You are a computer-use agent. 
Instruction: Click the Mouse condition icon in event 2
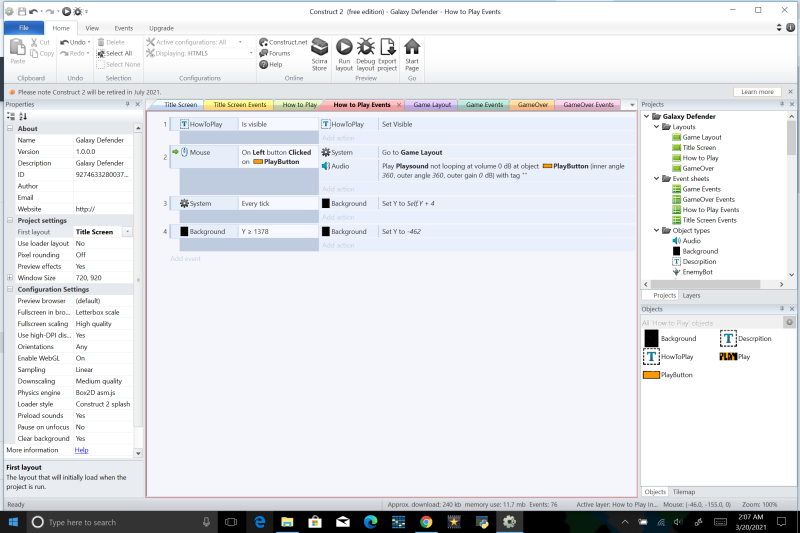185,152
